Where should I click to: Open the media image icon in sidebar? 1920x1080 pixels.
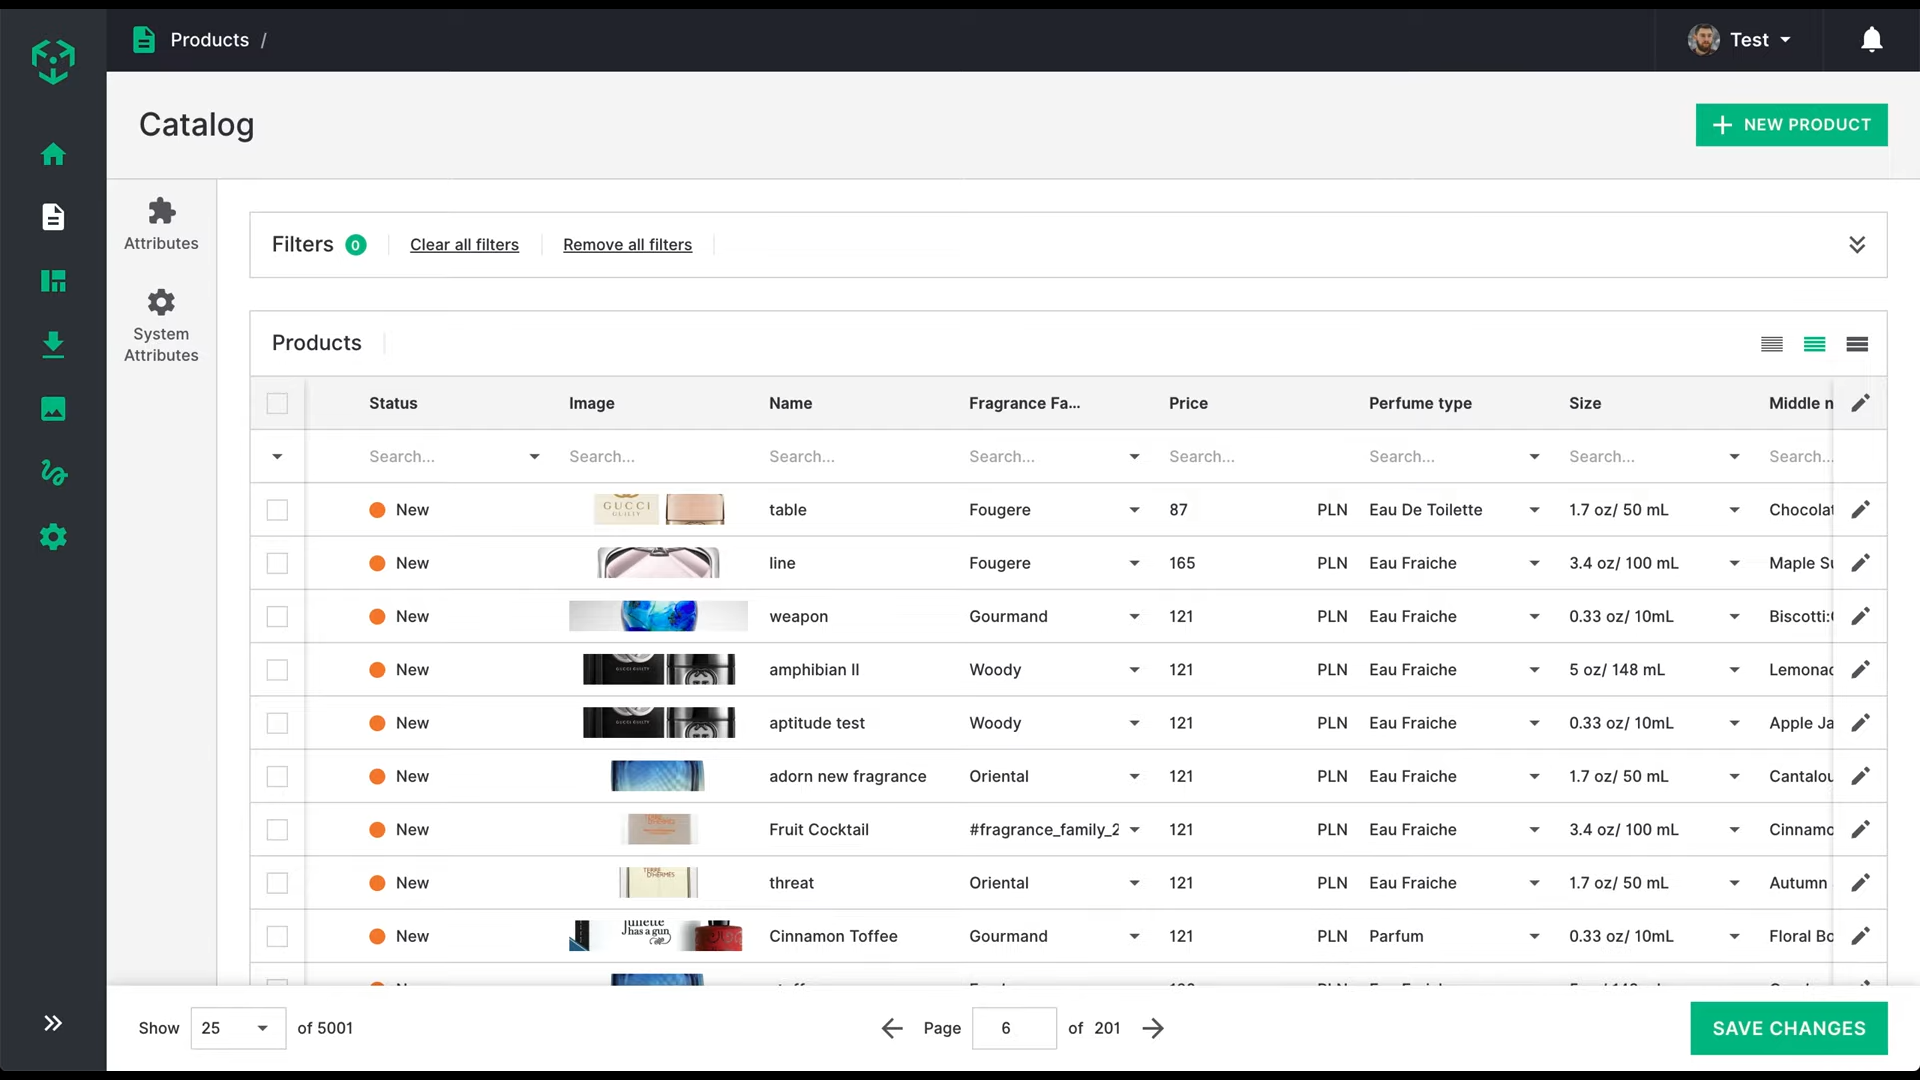coord(53,409)
